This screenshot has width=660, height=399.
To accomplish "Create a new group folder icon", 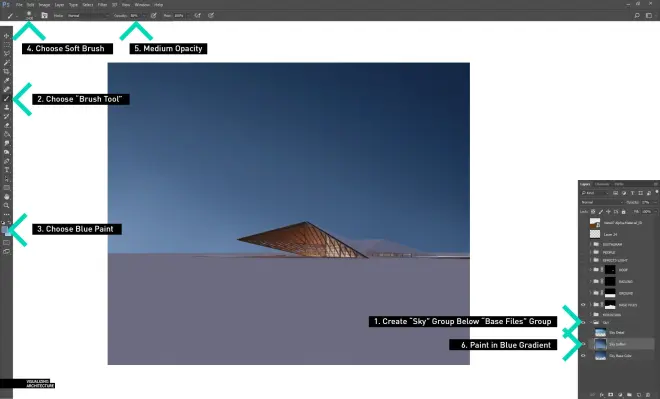I will pos(629,394).
